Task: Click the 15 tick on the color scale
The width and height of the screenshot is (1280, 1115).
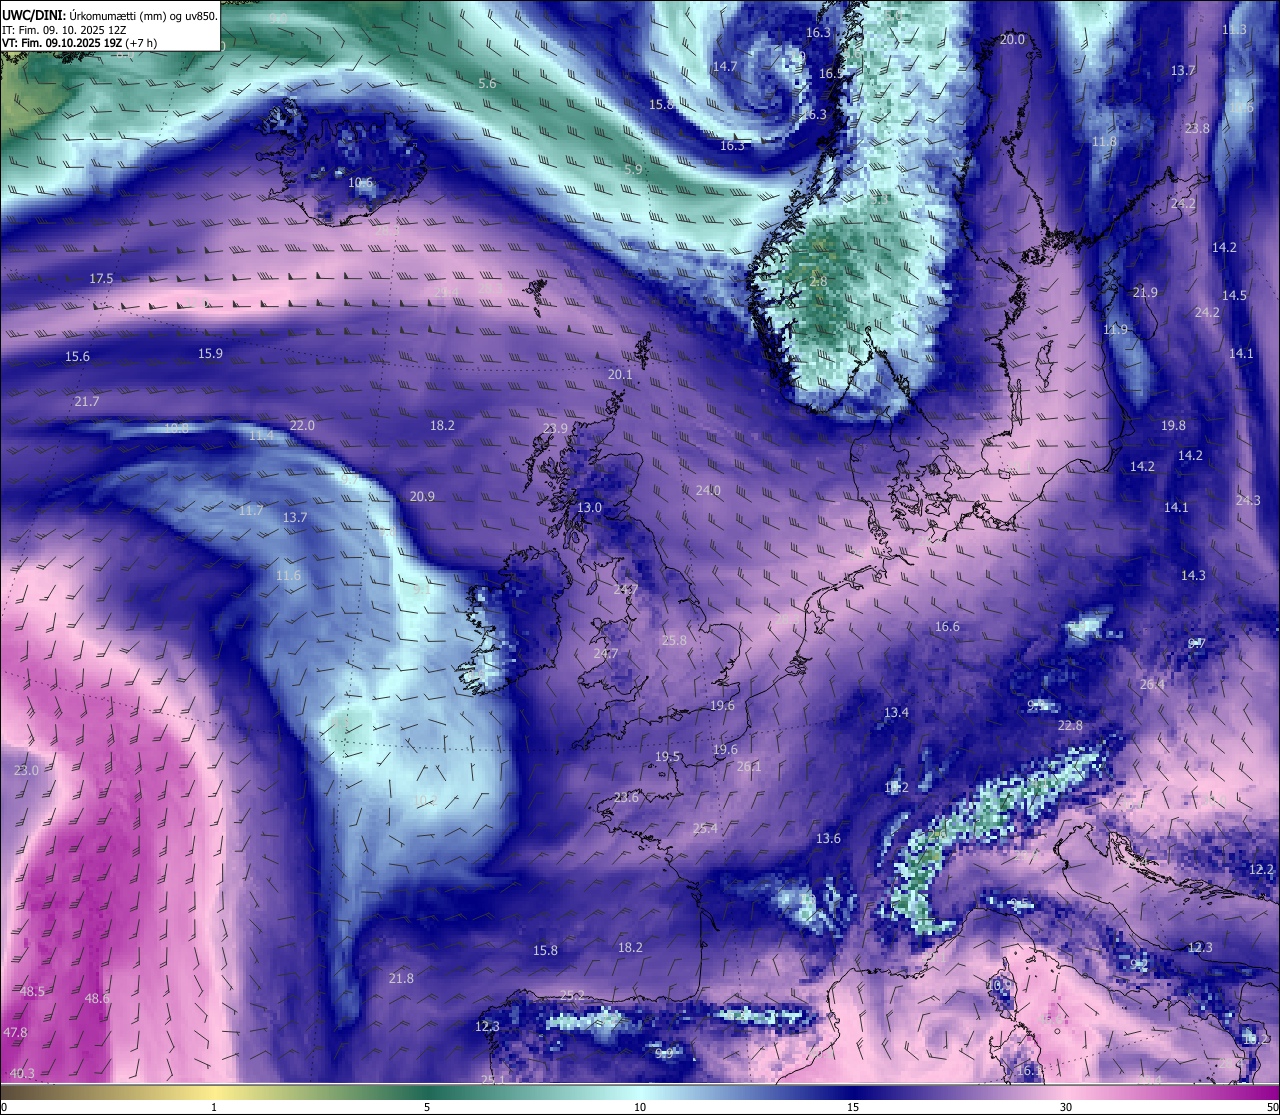Action: coord(853,1107)
